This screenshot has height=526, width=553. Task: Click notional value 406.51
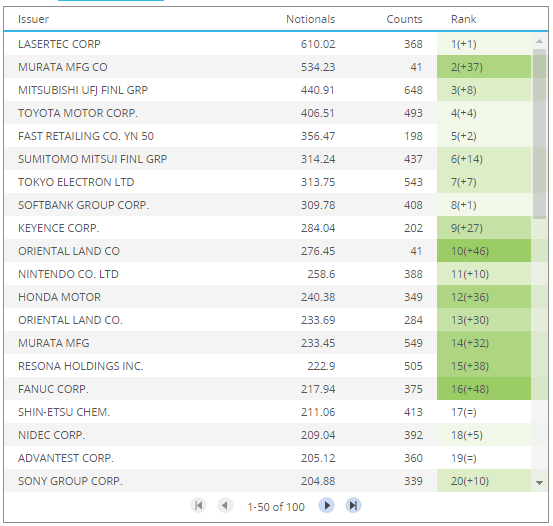pyautogui.click(x=318, y=113)
